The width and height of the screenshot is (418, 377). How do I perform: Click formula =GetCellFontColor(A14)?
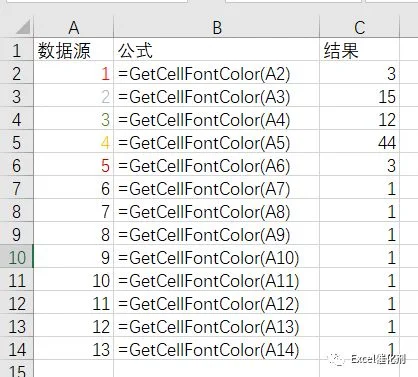pyautogui.click(x=217, y=348)
